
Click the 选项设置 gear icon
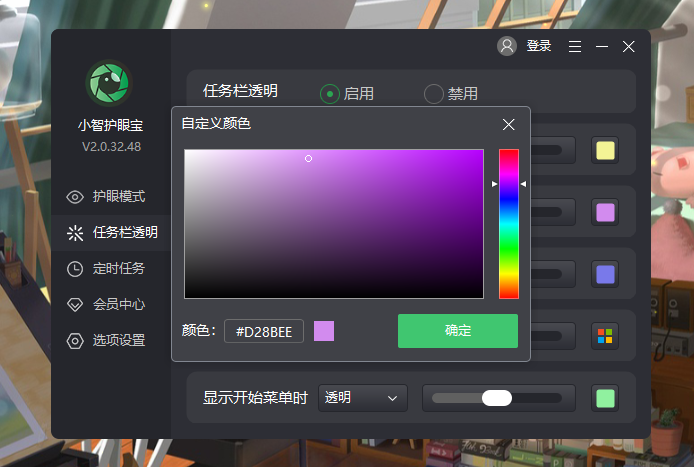click(75, 340)
